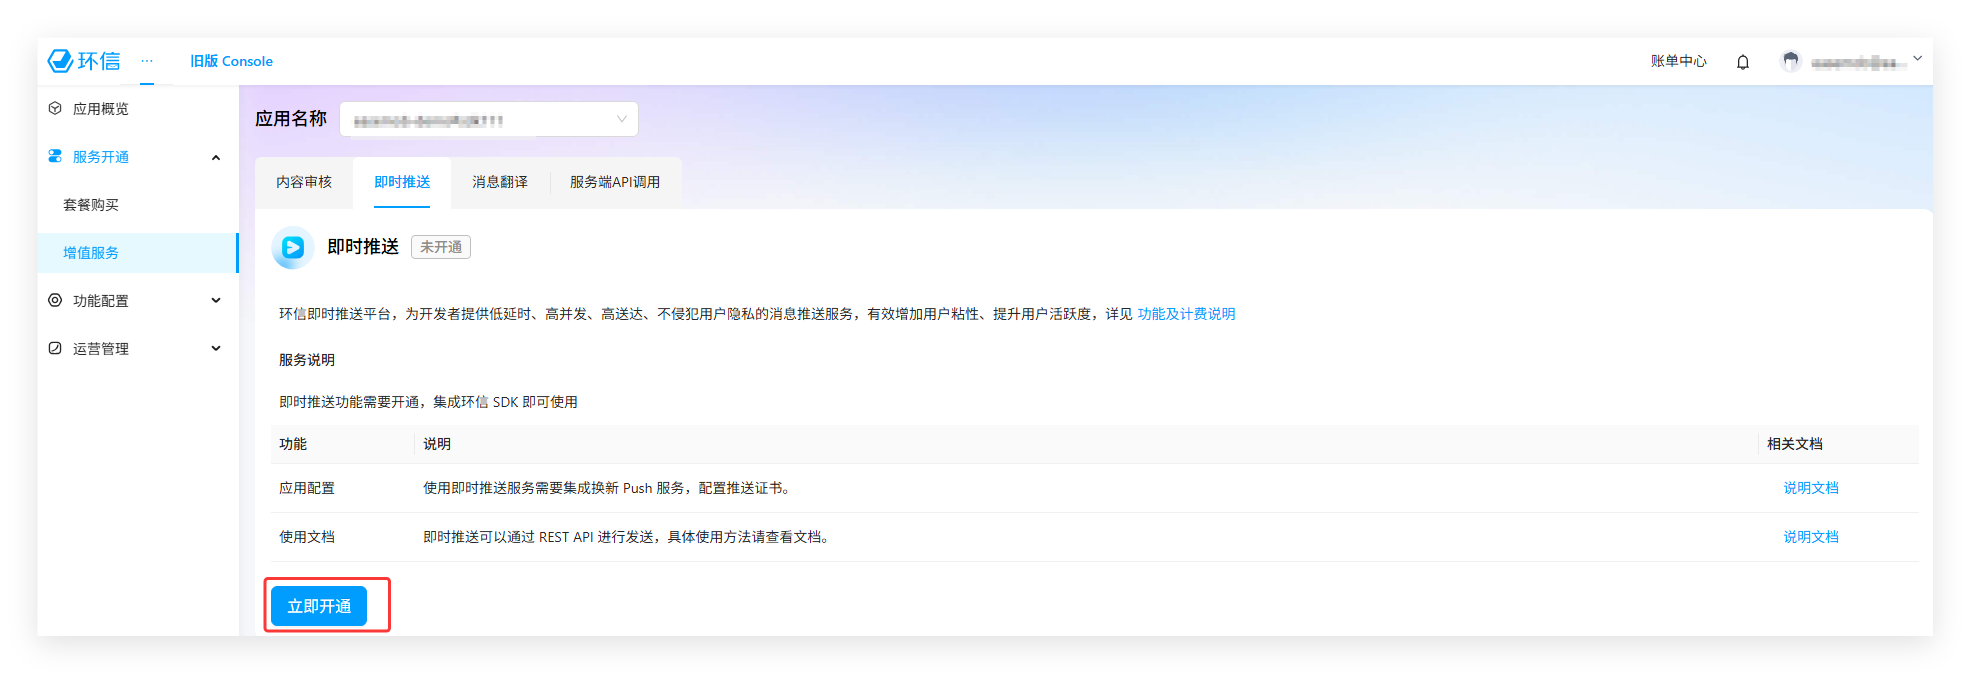Viewport: 1970px width, 673px height.
Task: Click the 相关文档 column header
Action: tap(1795, 444)
